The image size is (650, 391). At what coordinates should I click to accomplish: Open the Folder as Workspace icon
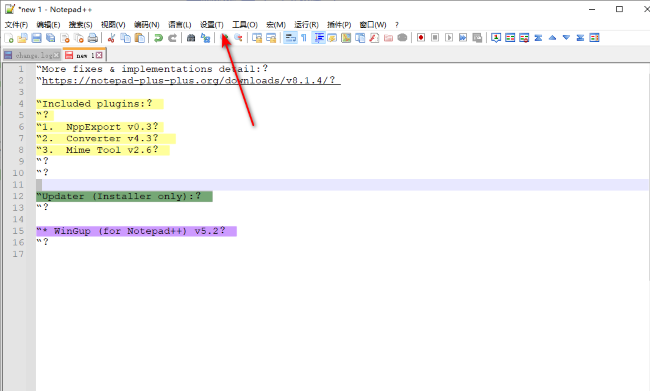388,38
